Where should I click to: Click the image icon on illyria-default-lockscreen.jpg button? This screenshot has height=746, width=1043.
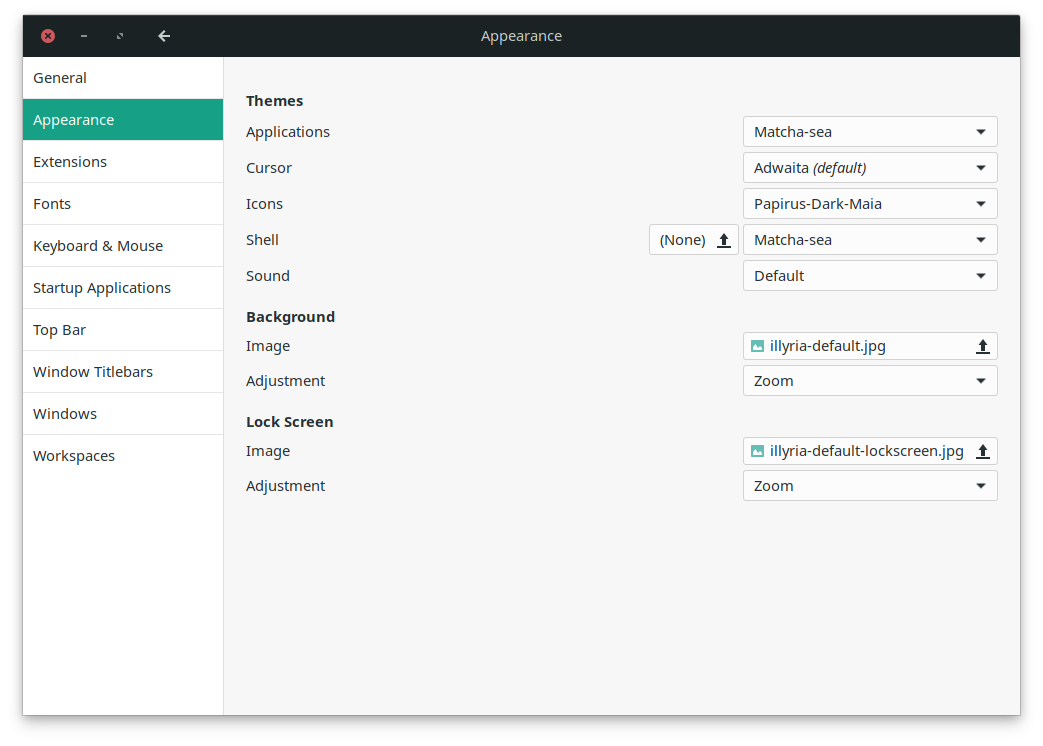pos(758,450)
